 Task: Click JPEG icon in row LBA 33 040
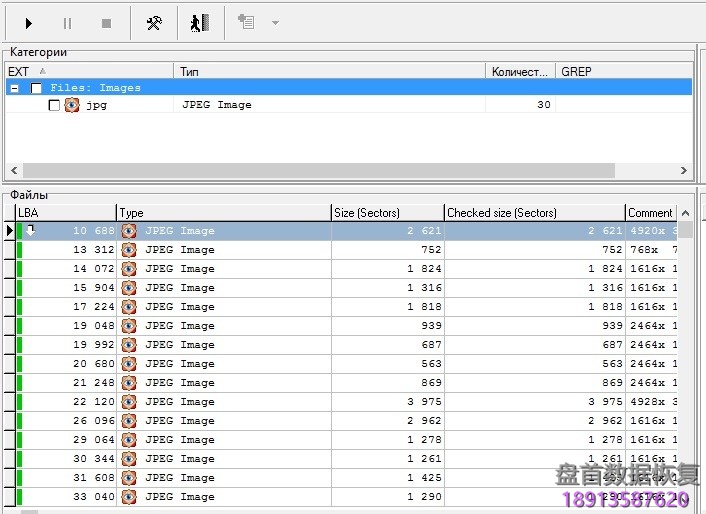(x=129, y=496)
